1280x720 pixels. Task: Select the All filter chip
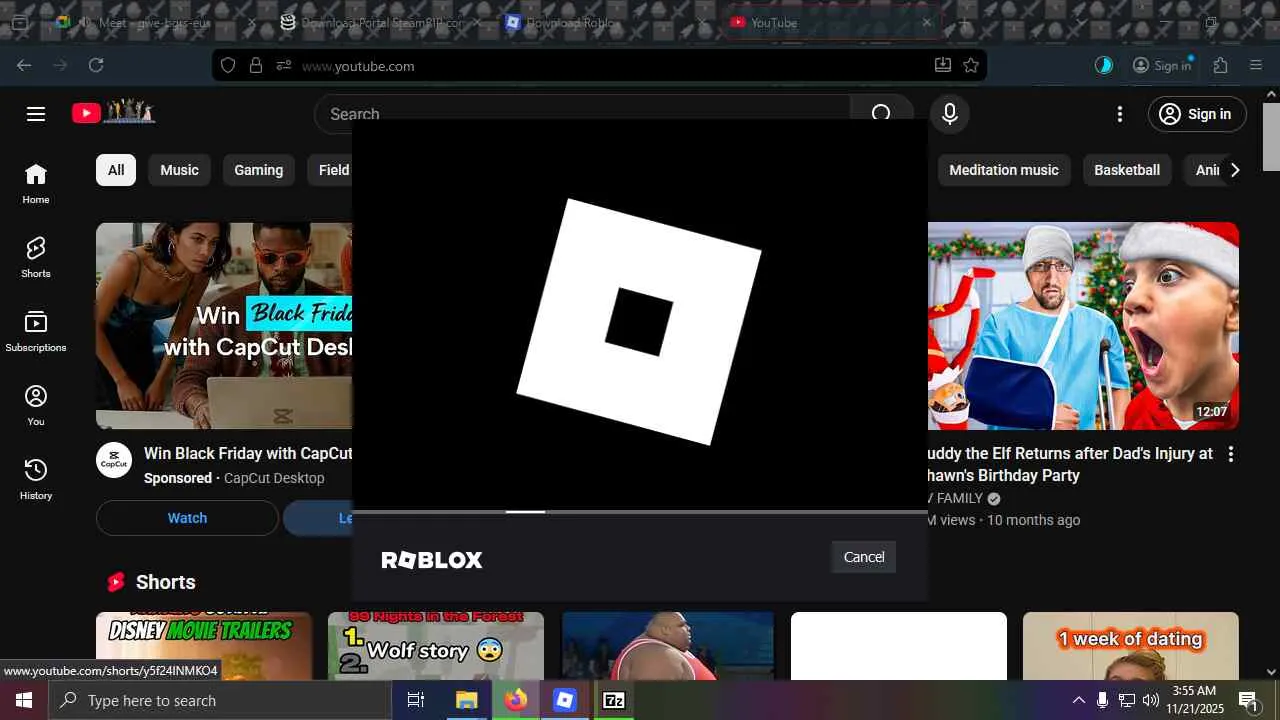click(116, 170)
